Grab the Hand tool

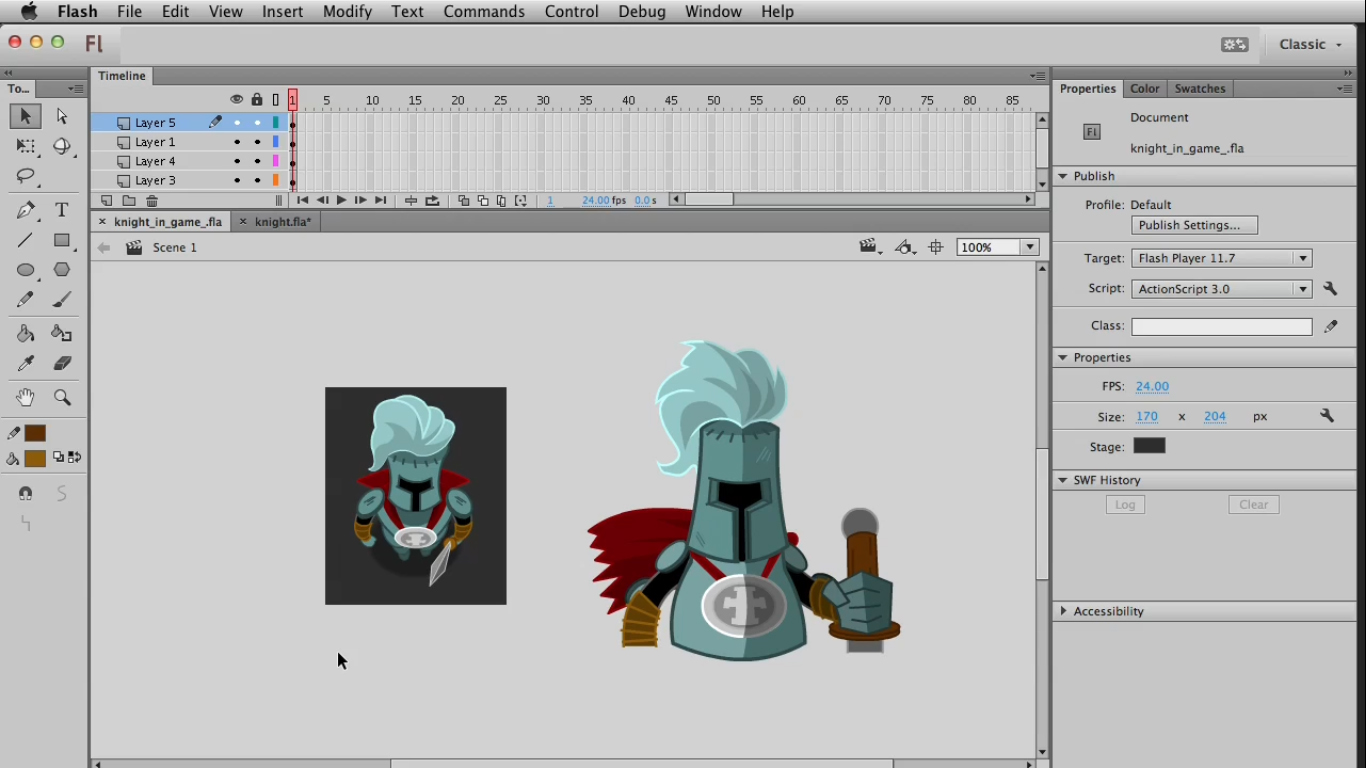(x=25, y=397)
